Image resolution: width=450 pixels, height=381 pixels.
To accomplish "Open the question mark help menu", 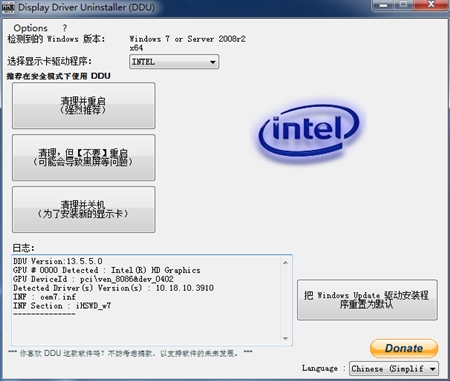I will click(64, 28).
